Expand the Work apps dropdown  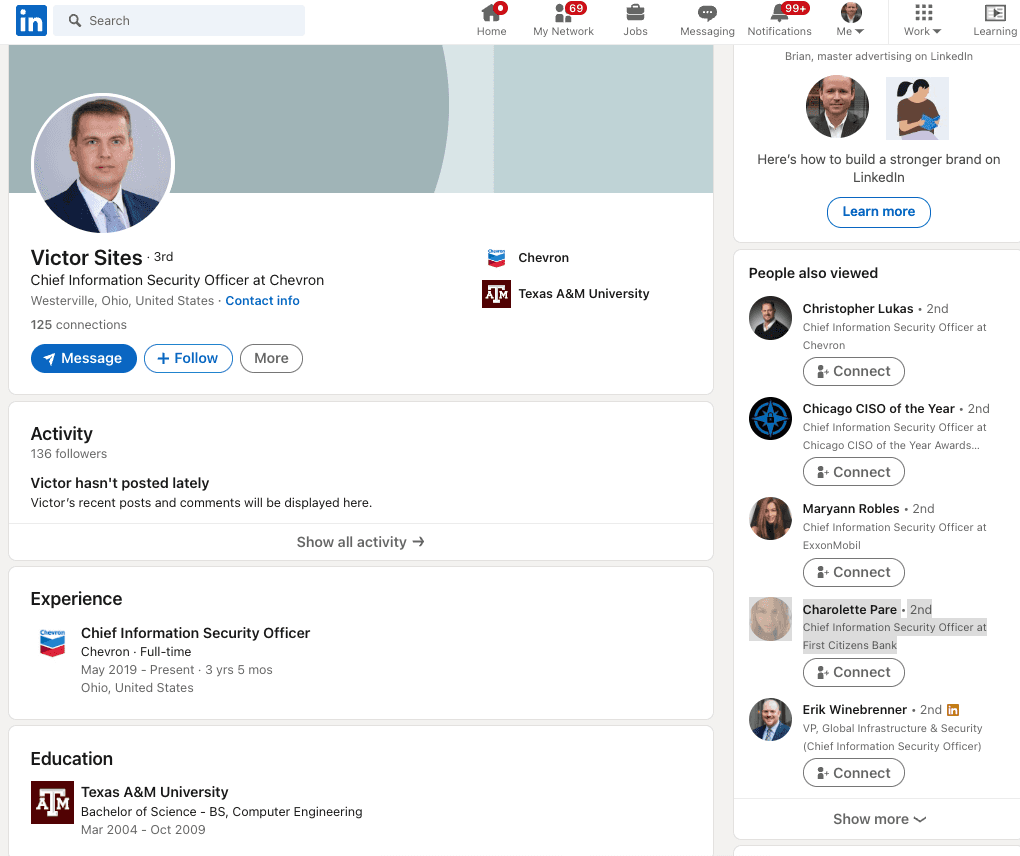click(x=922, y=20)
